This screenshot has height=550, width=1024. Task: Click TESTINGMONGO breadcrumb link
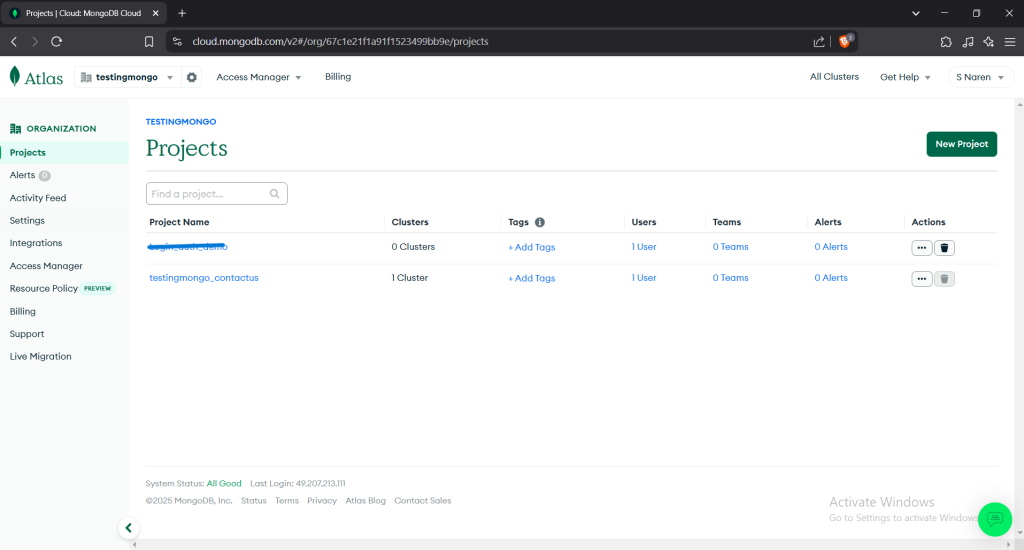[x=180, y=121]
